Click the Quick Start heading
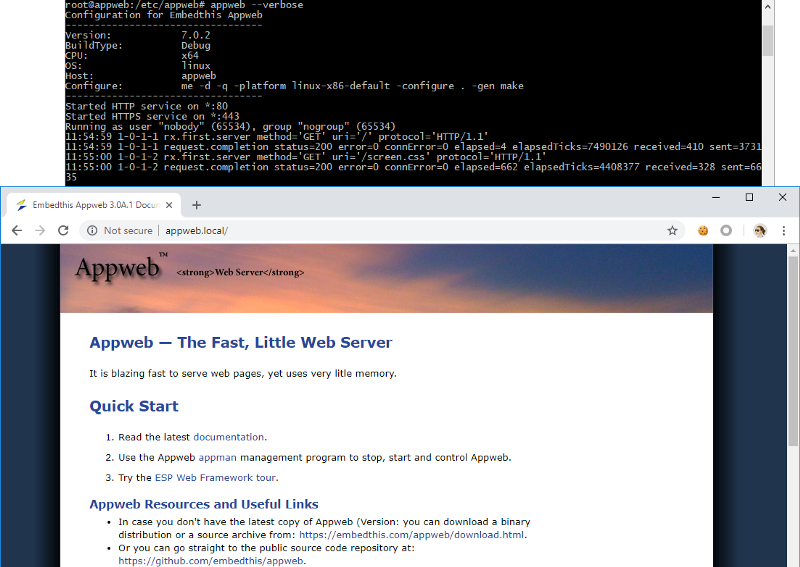The image size is (800, 567). 134,406
